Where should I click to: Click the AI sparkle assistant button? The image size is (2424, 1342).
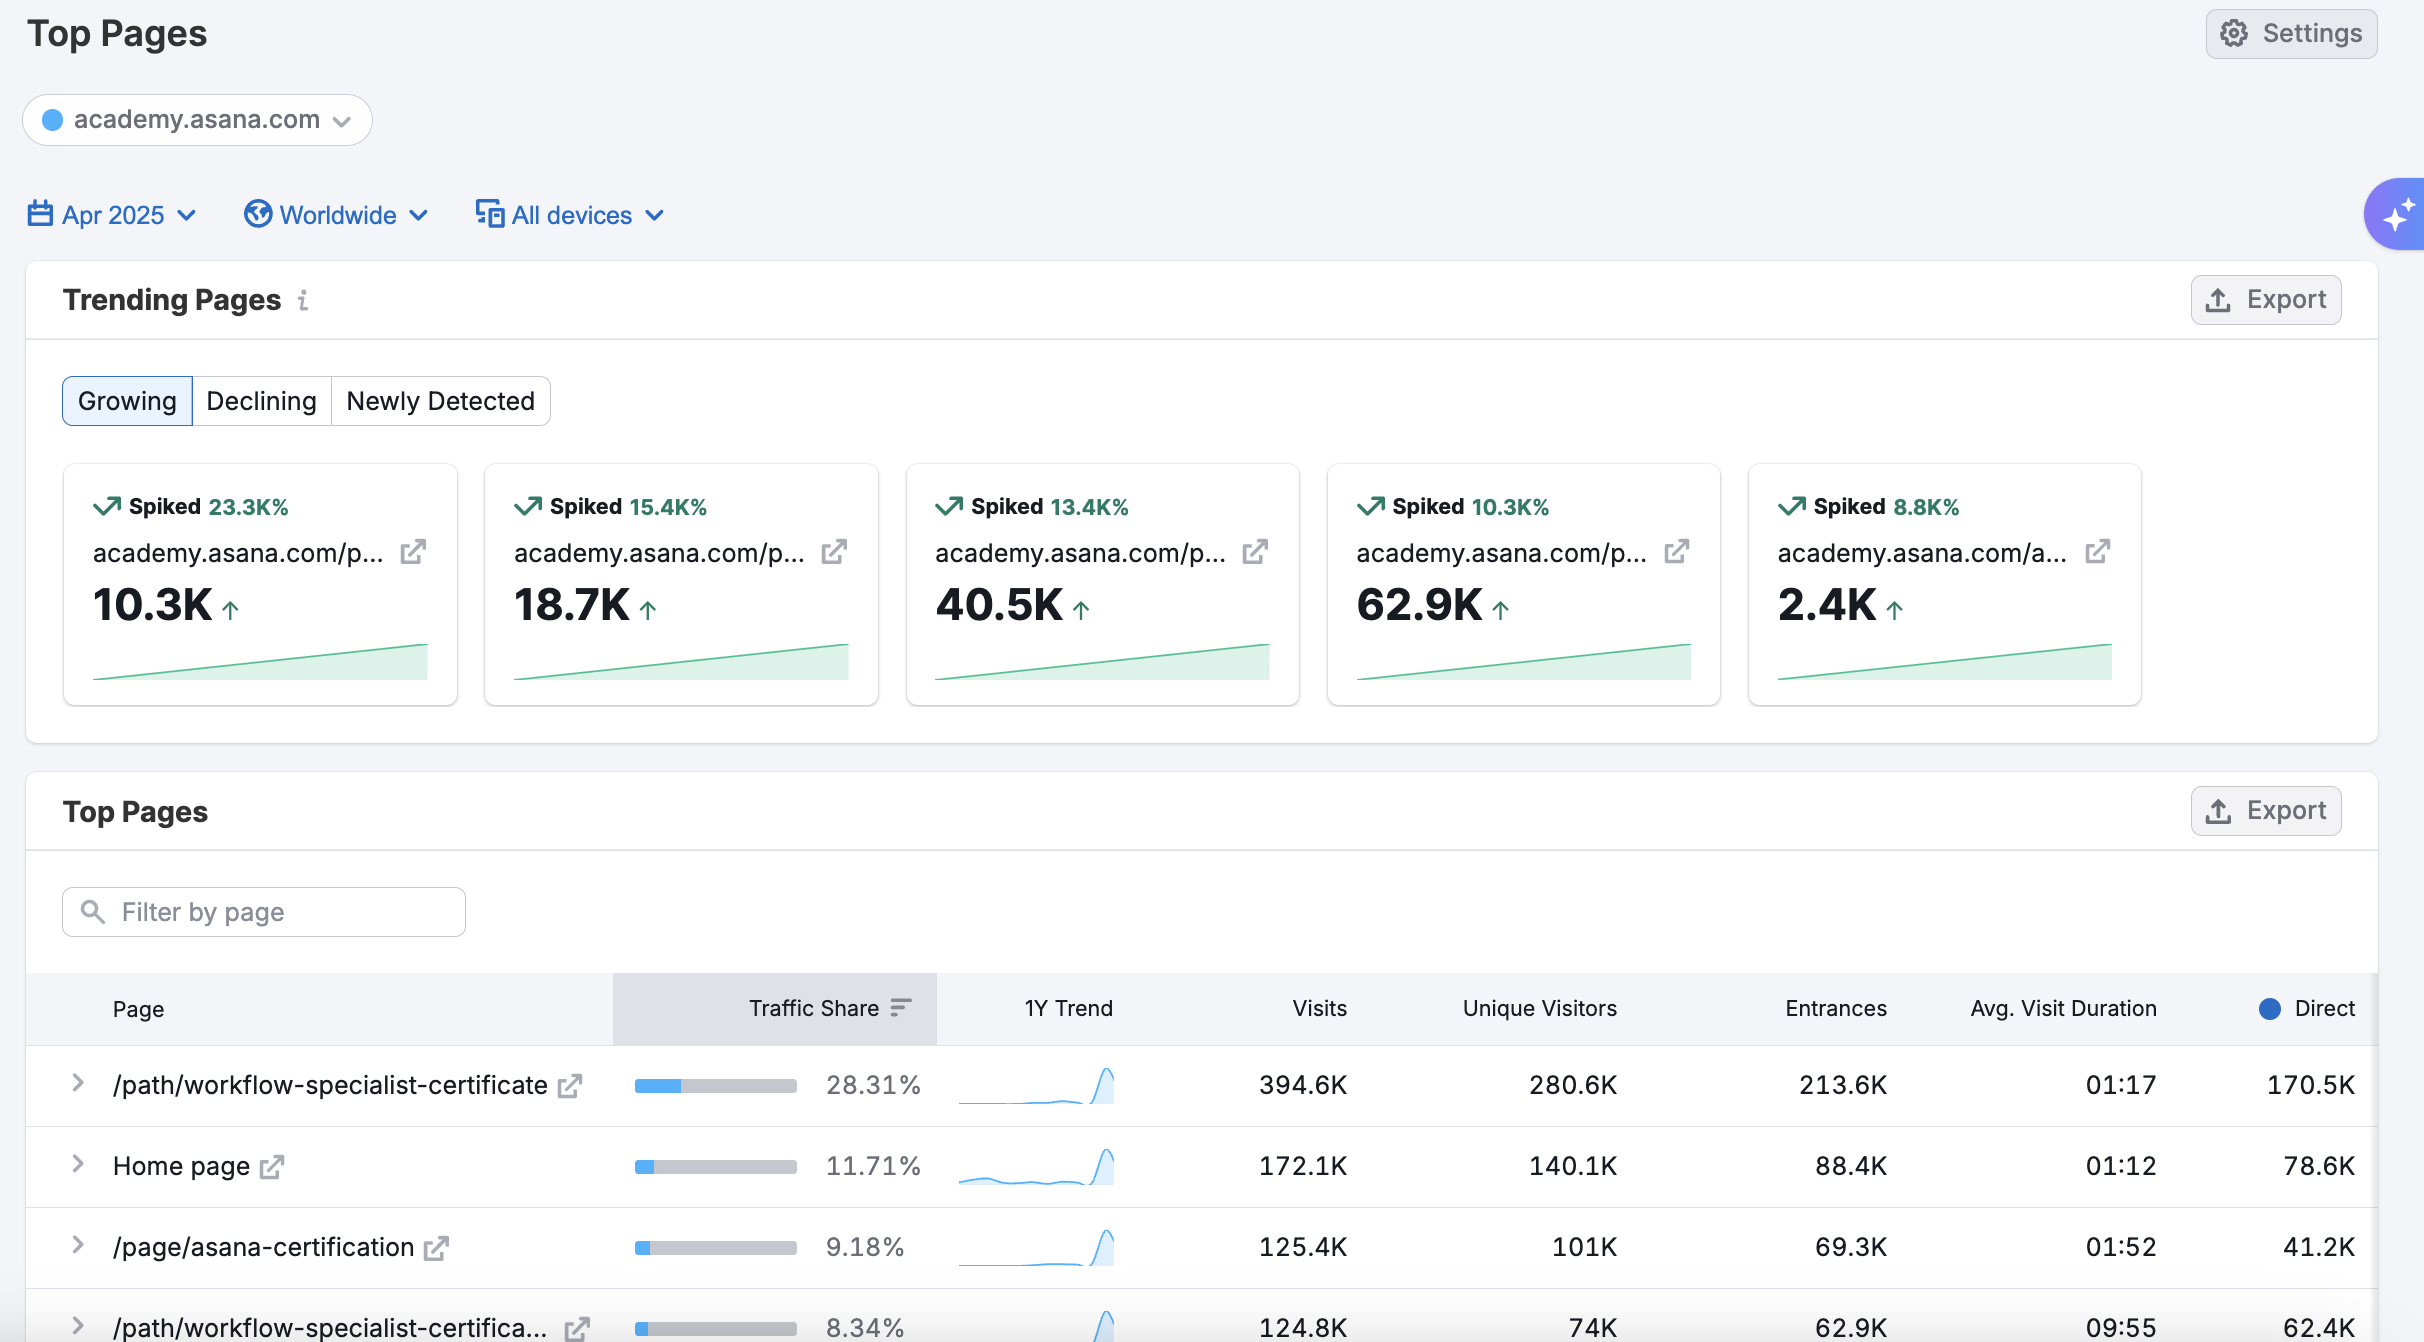[2398, 215]
